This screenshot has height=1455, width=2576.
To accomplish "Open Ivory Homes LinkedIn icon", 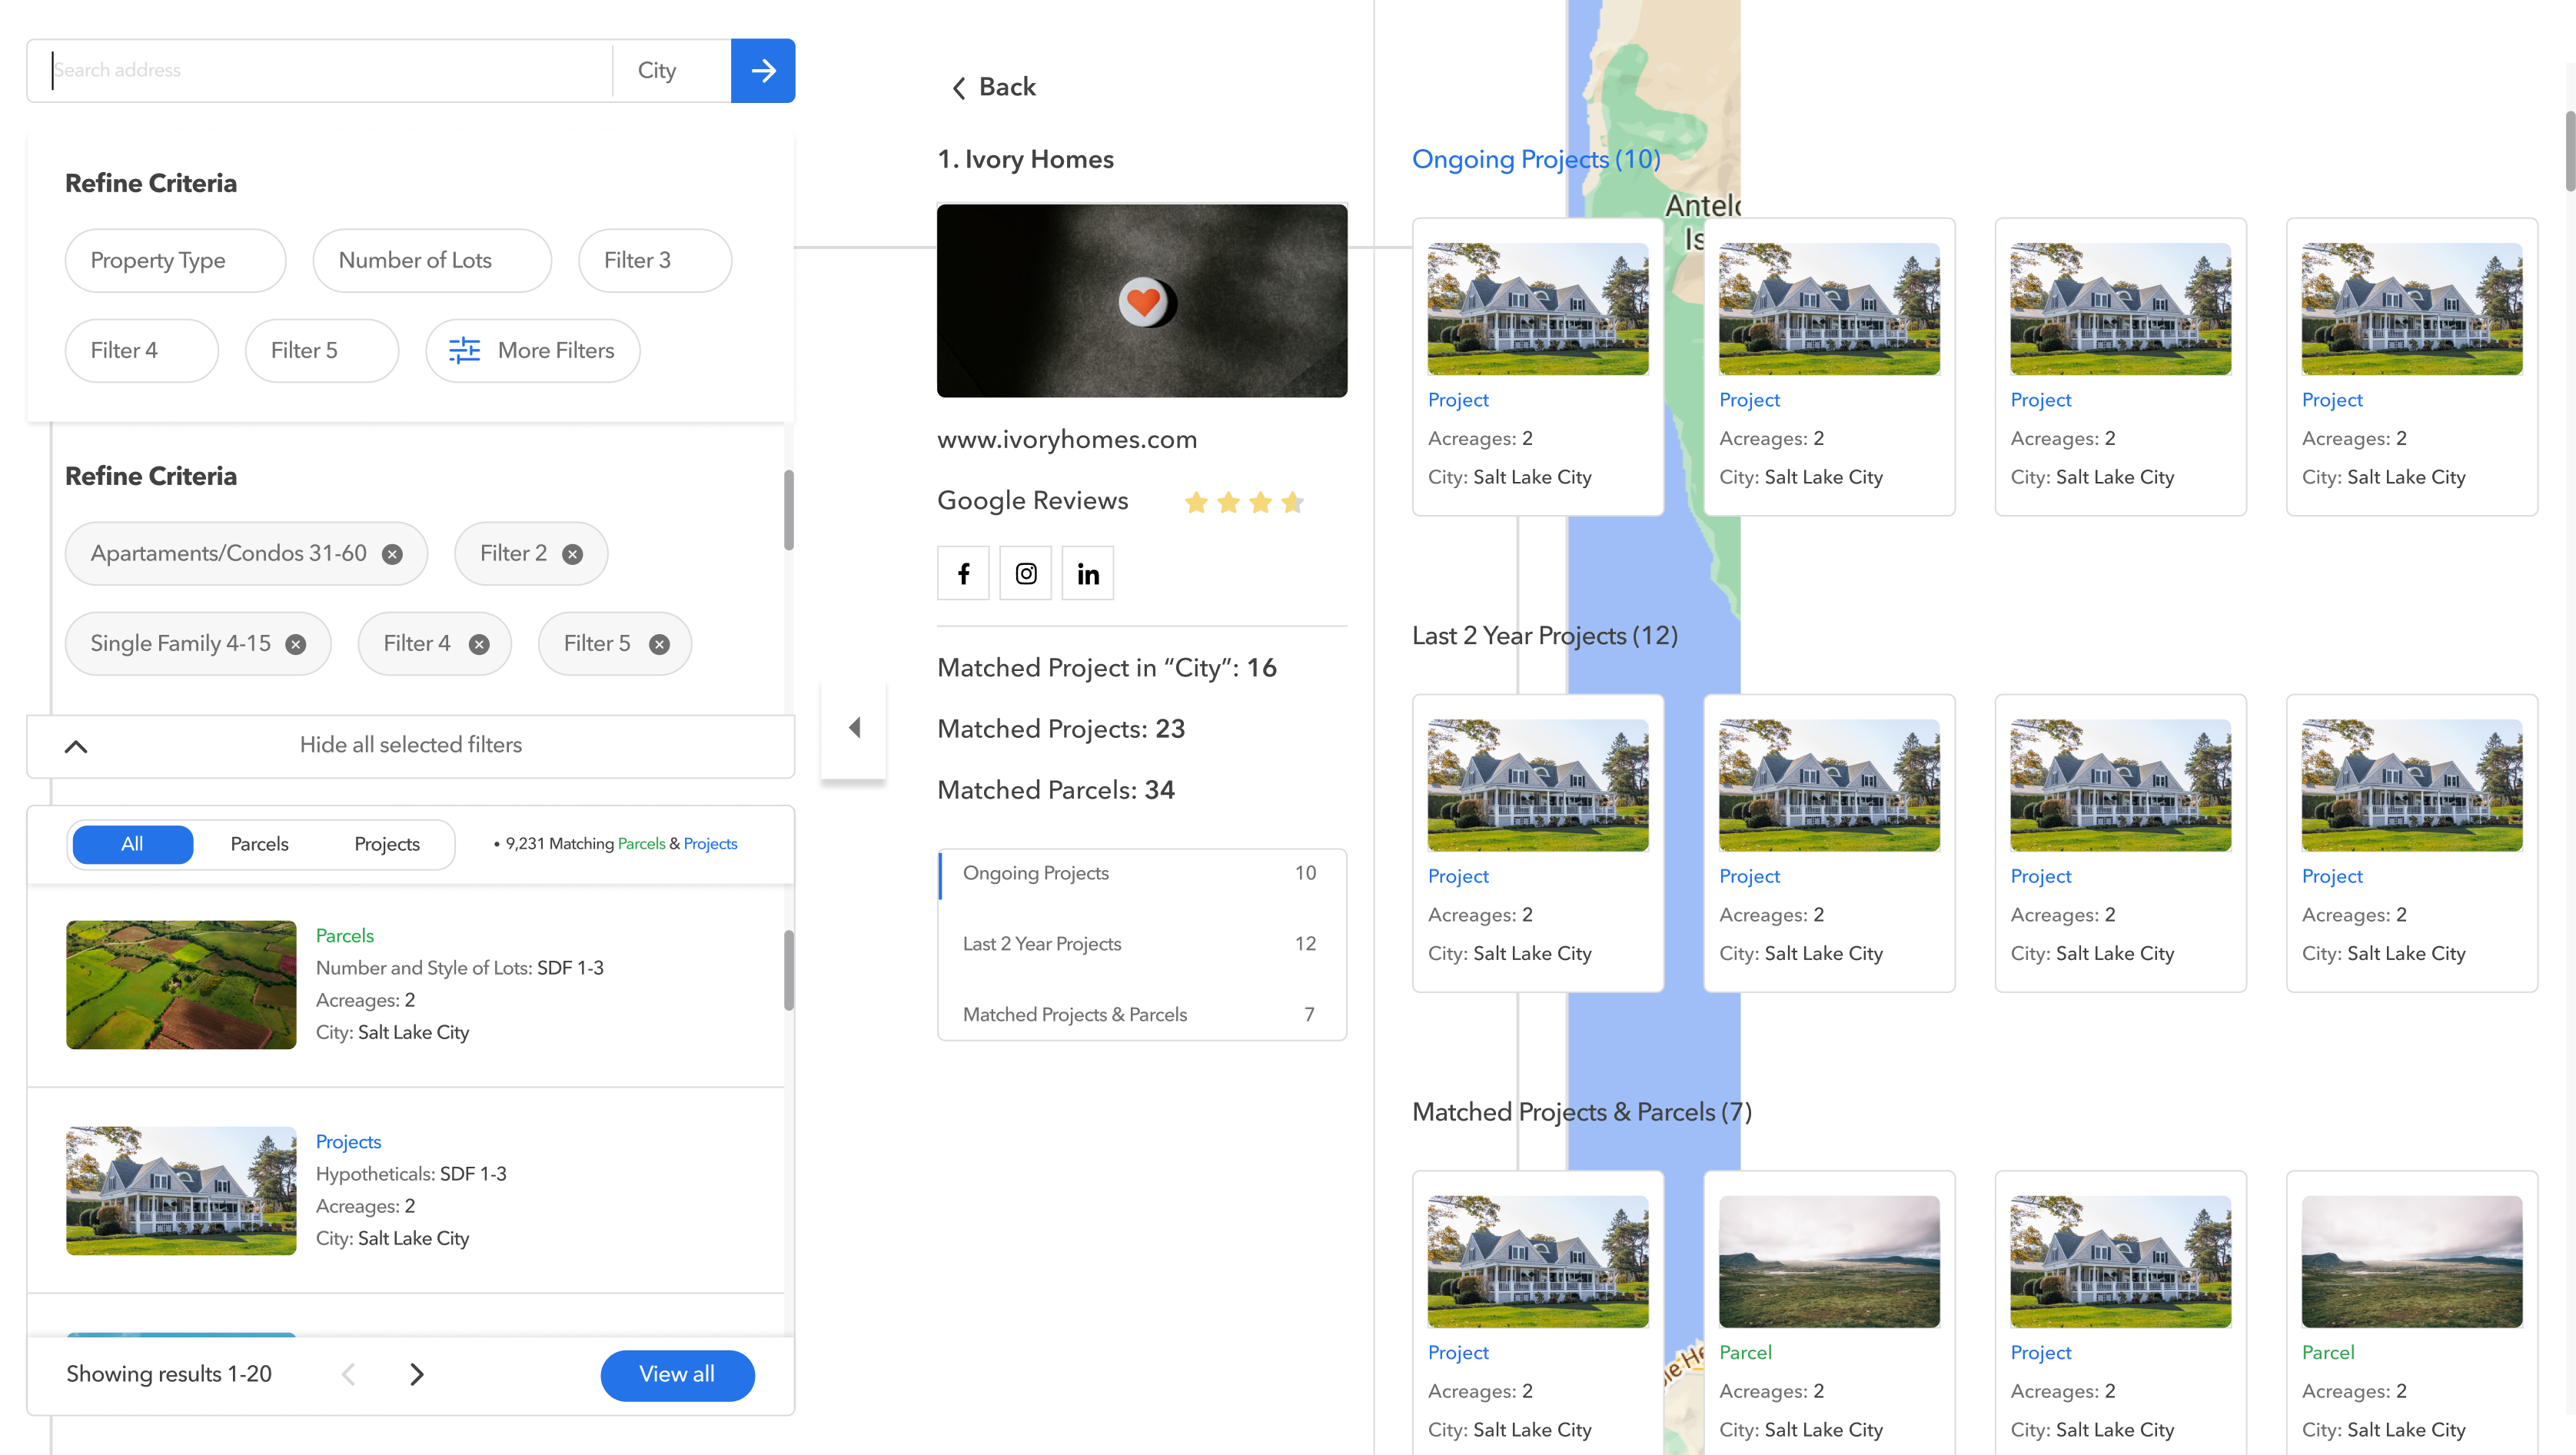I will 1088,573.
